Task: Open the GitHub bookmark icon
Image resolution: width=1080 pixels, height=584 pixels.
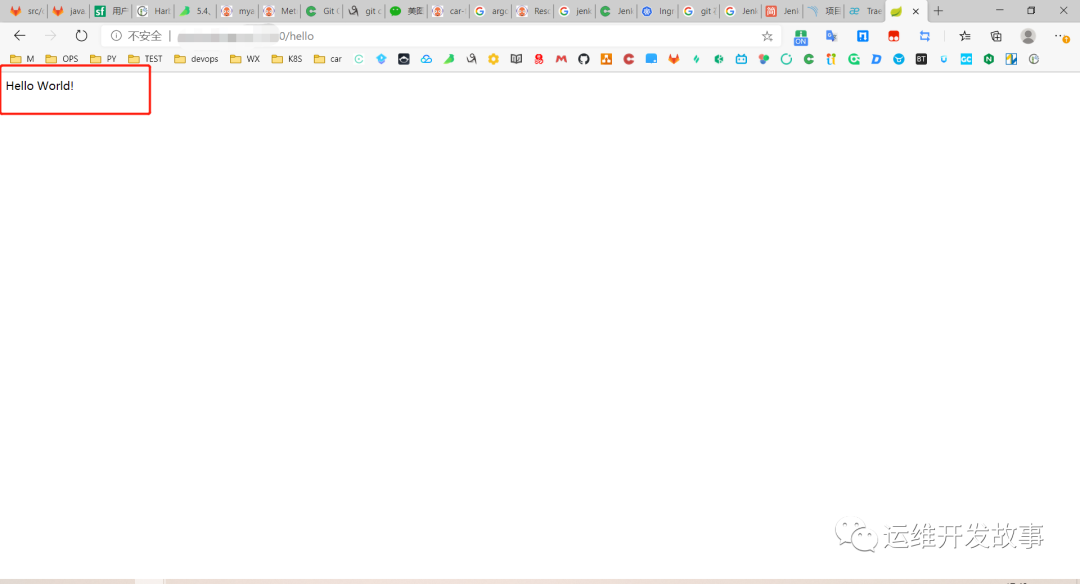Action: coord(584,59)
